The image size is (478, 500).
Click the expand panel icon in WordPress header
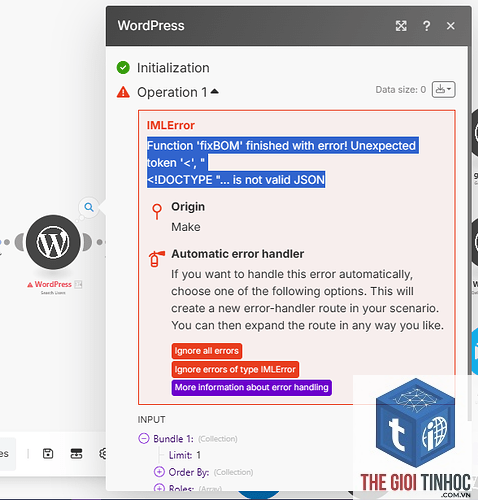(x=401, y=26)
